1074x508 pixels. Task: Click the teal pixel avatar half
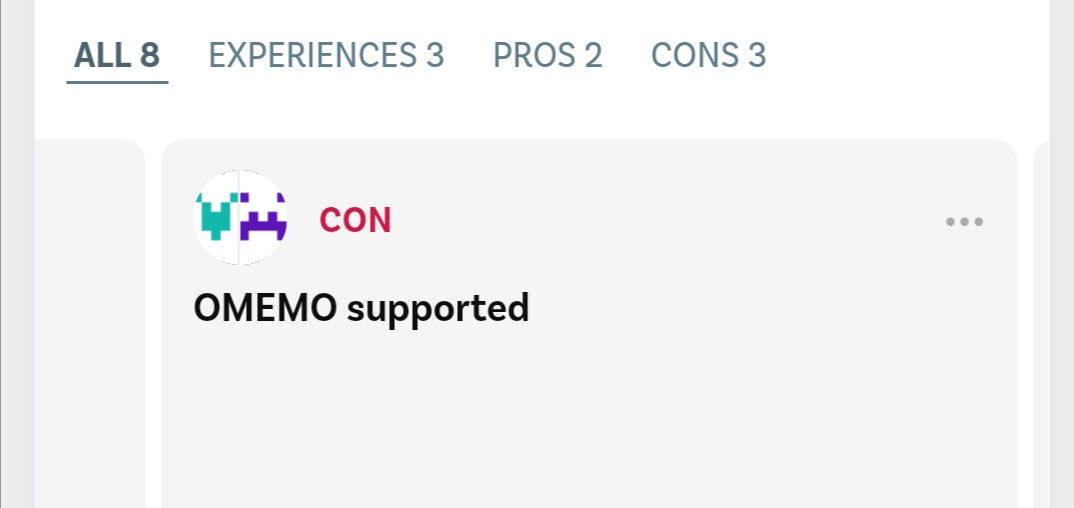click(x=217, y=217)
